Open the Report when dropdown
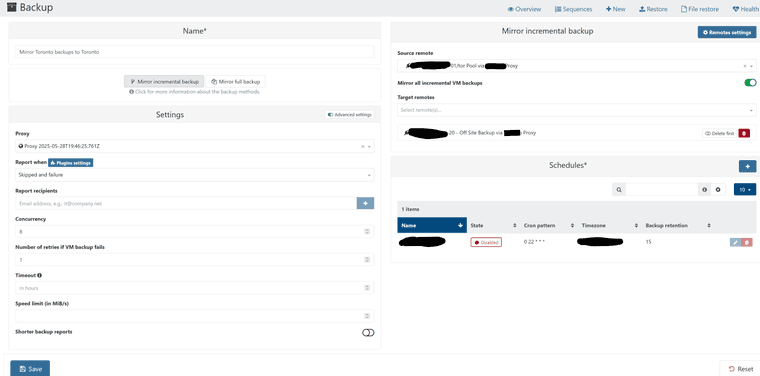The image size is (760, 376). coord(194,175)
